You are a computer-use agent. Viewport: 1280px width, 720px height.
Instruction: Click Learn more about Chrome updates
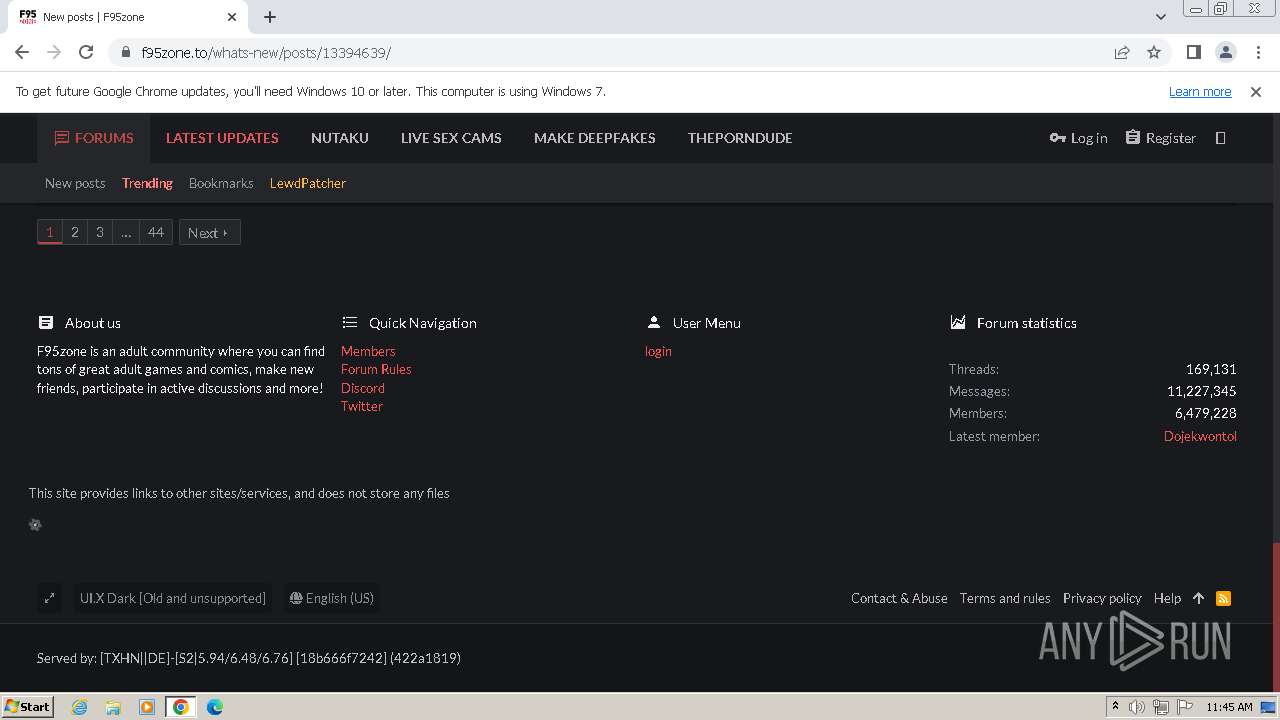(x=1200, y=91)
